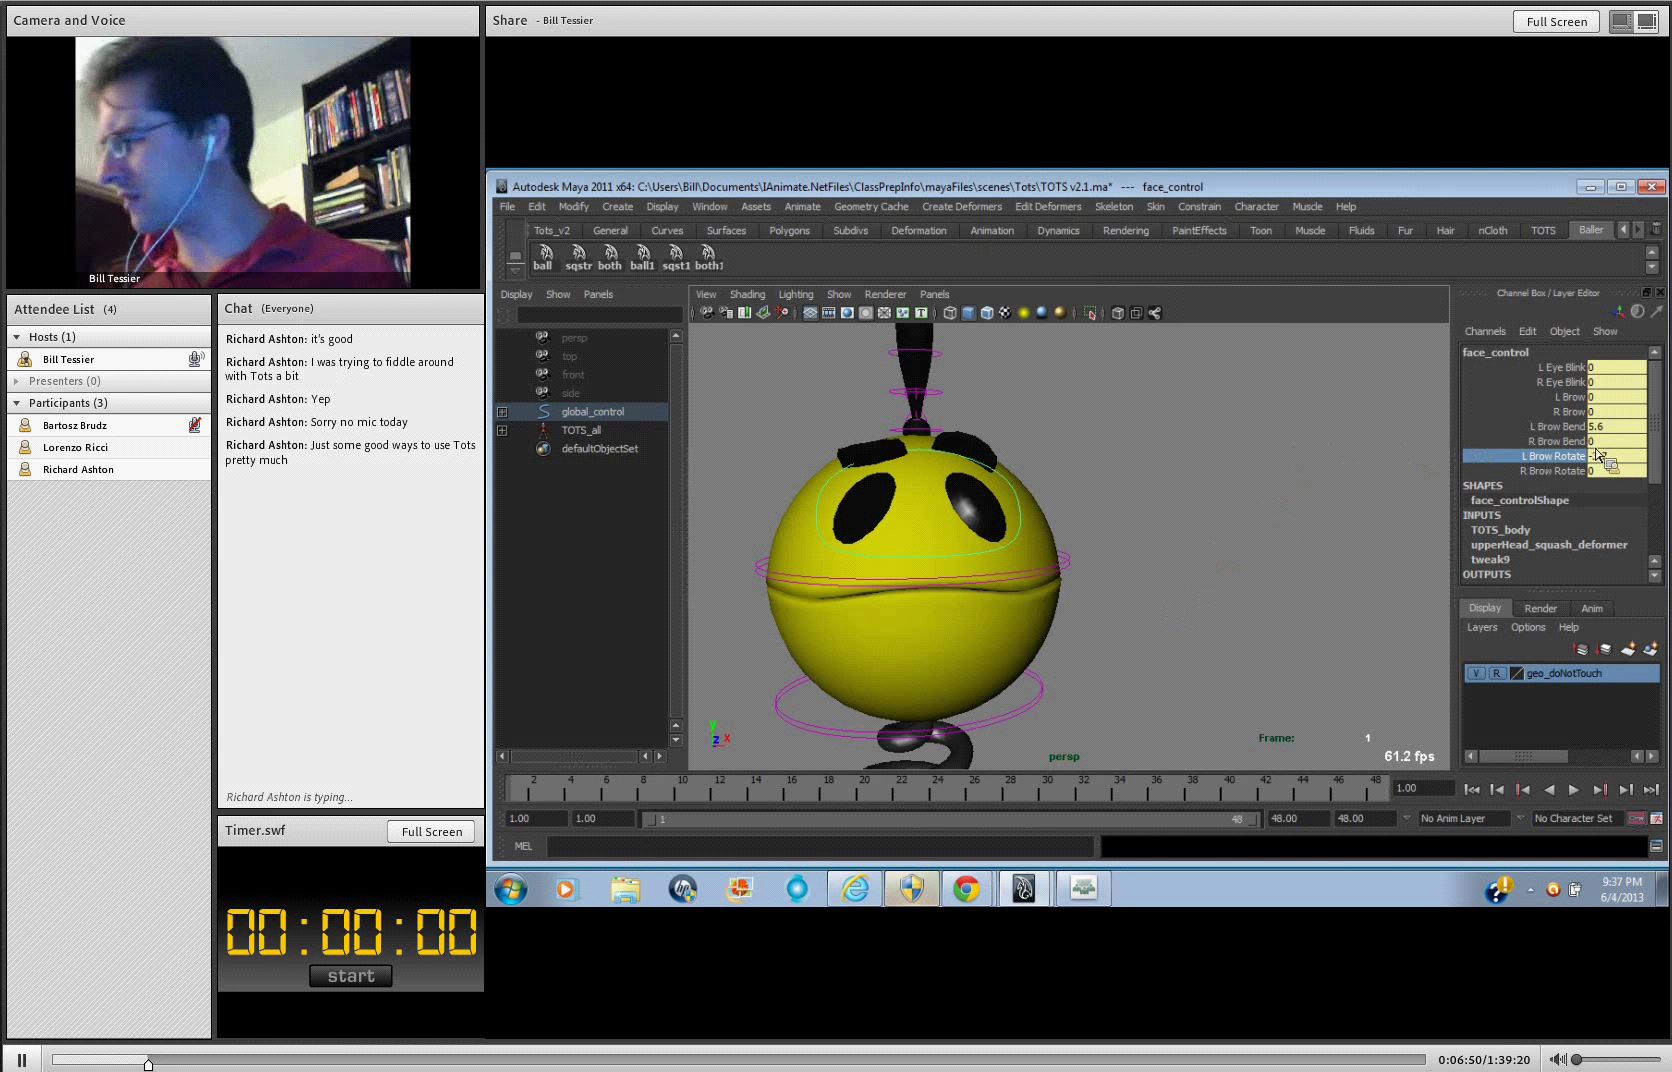Open Windows Explorer folder icon in taskbar

(x=626, y=888)
